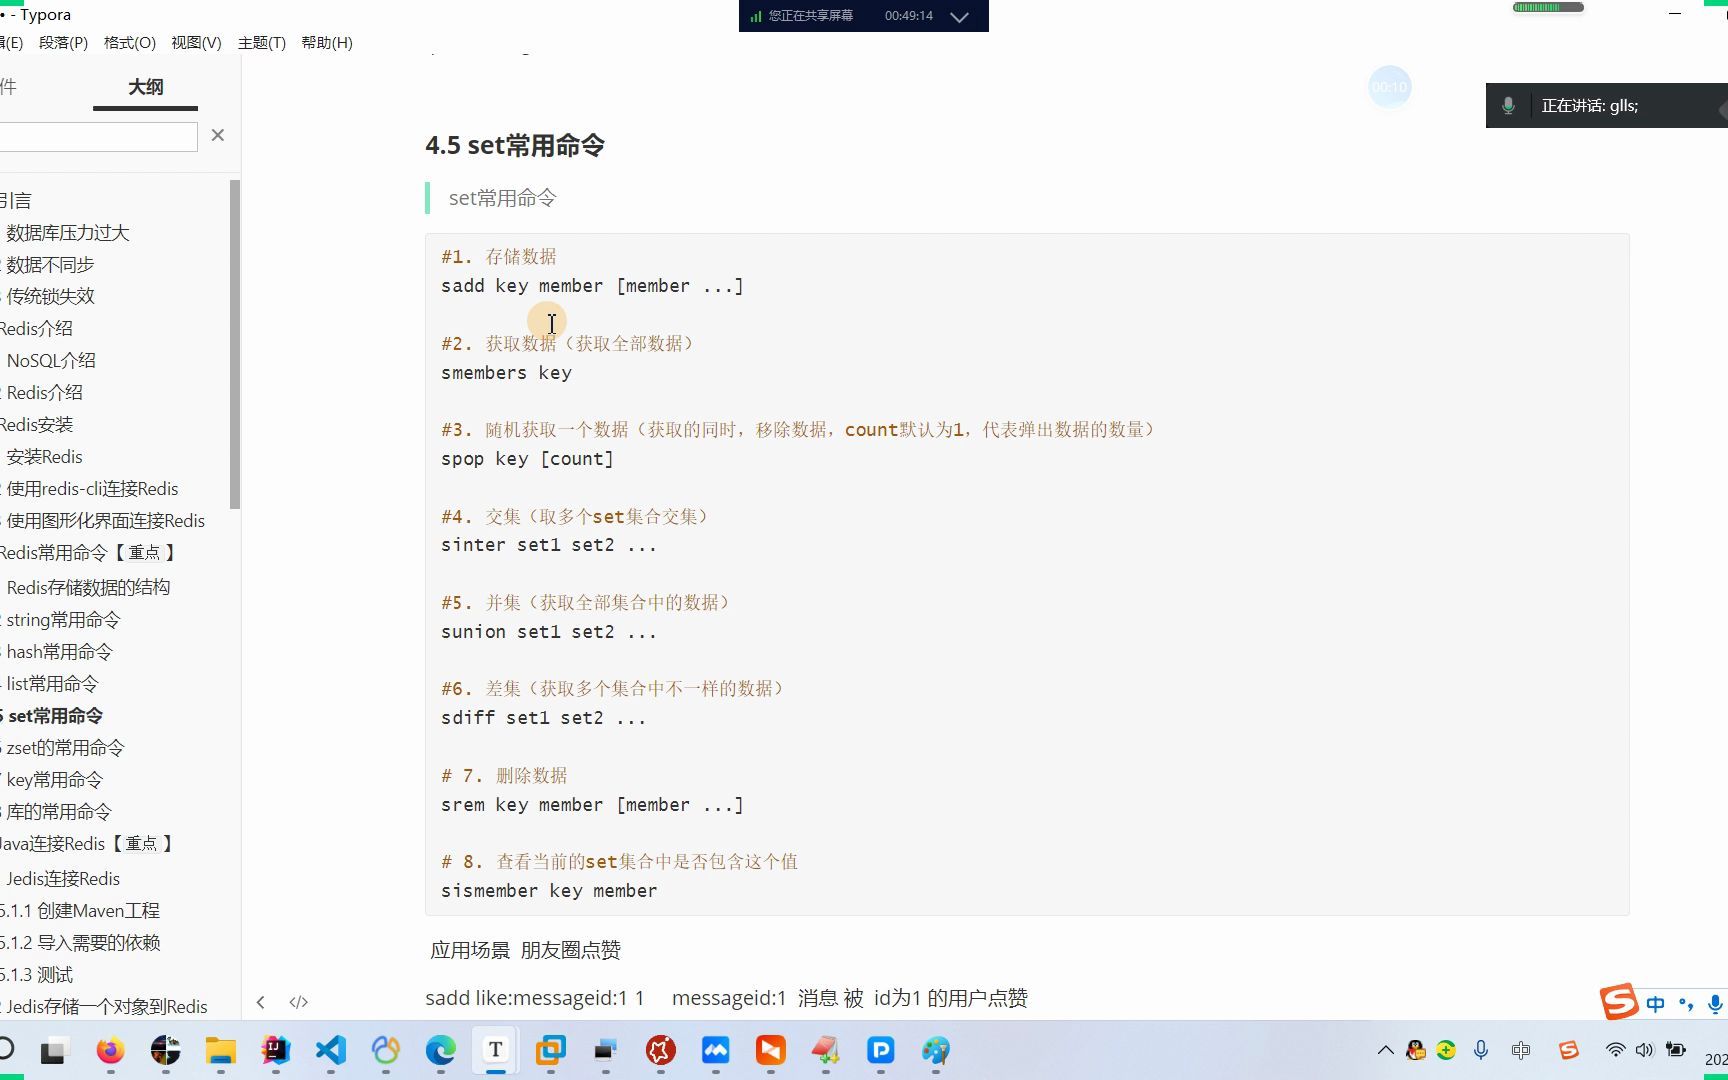Screen dimensions: 1728x1080
Task: Open the 主题(T) menu
Action: (262, 43)
